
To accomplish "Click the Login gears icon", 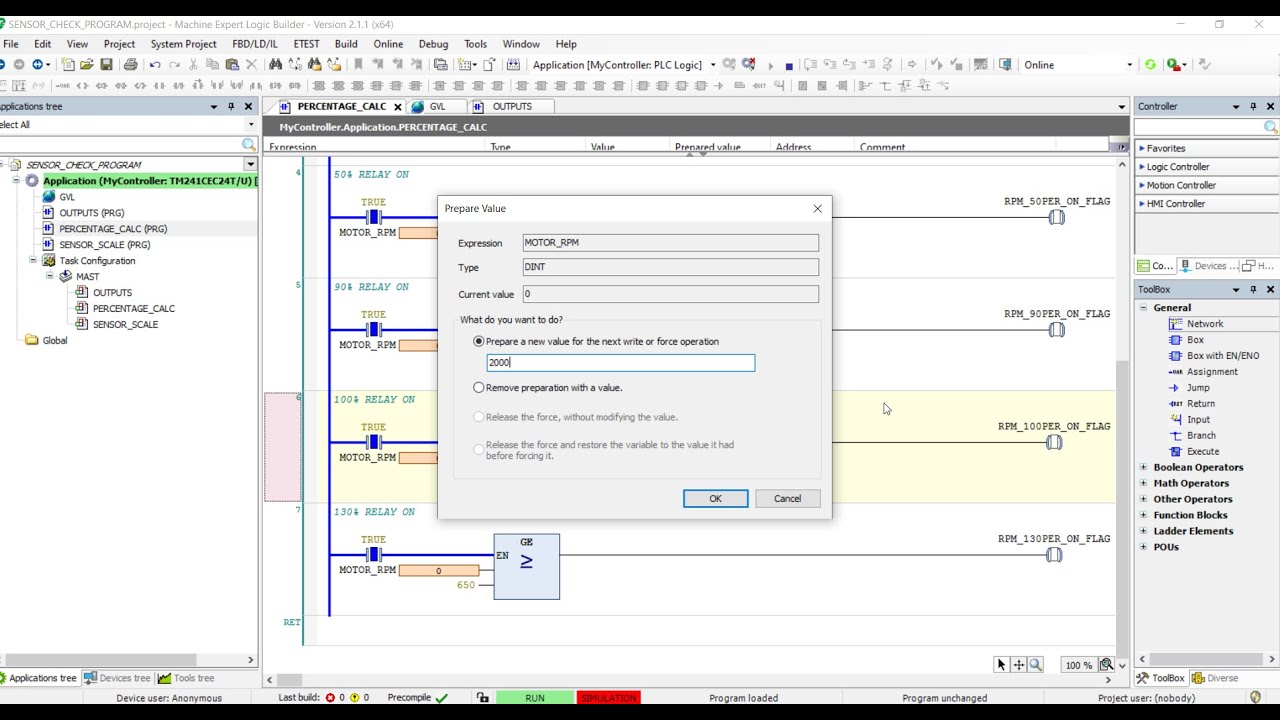I will [729, 65].
